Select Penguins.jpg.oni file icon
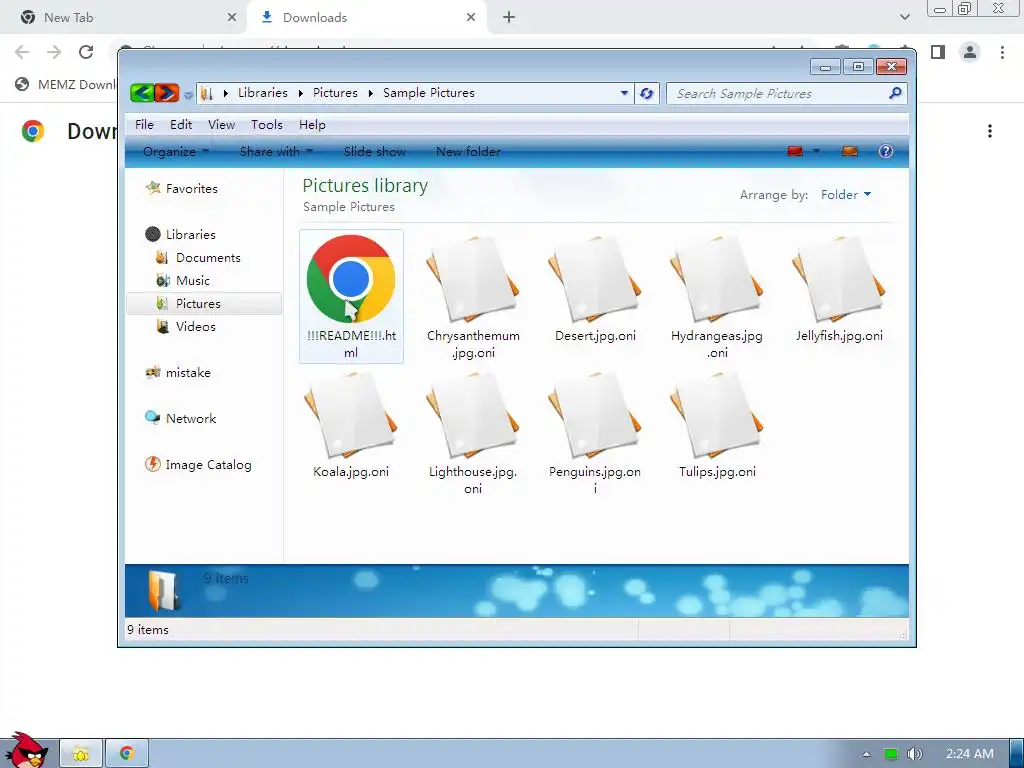Viewport: 1024px width, 768px height. pyautogui.click(x=595, y=415)
